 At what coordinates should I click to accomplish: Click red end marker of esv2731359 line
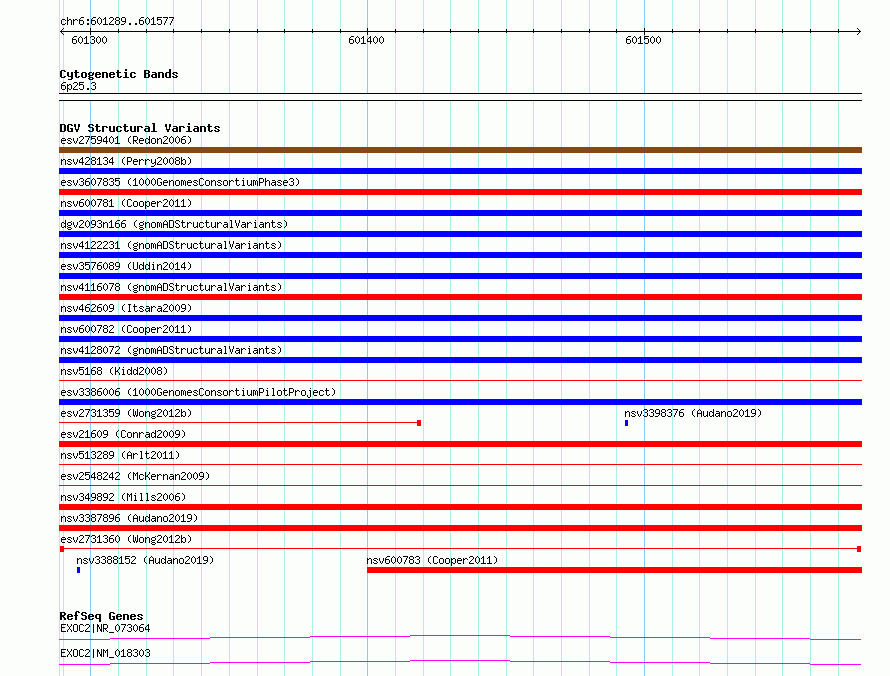419,423
